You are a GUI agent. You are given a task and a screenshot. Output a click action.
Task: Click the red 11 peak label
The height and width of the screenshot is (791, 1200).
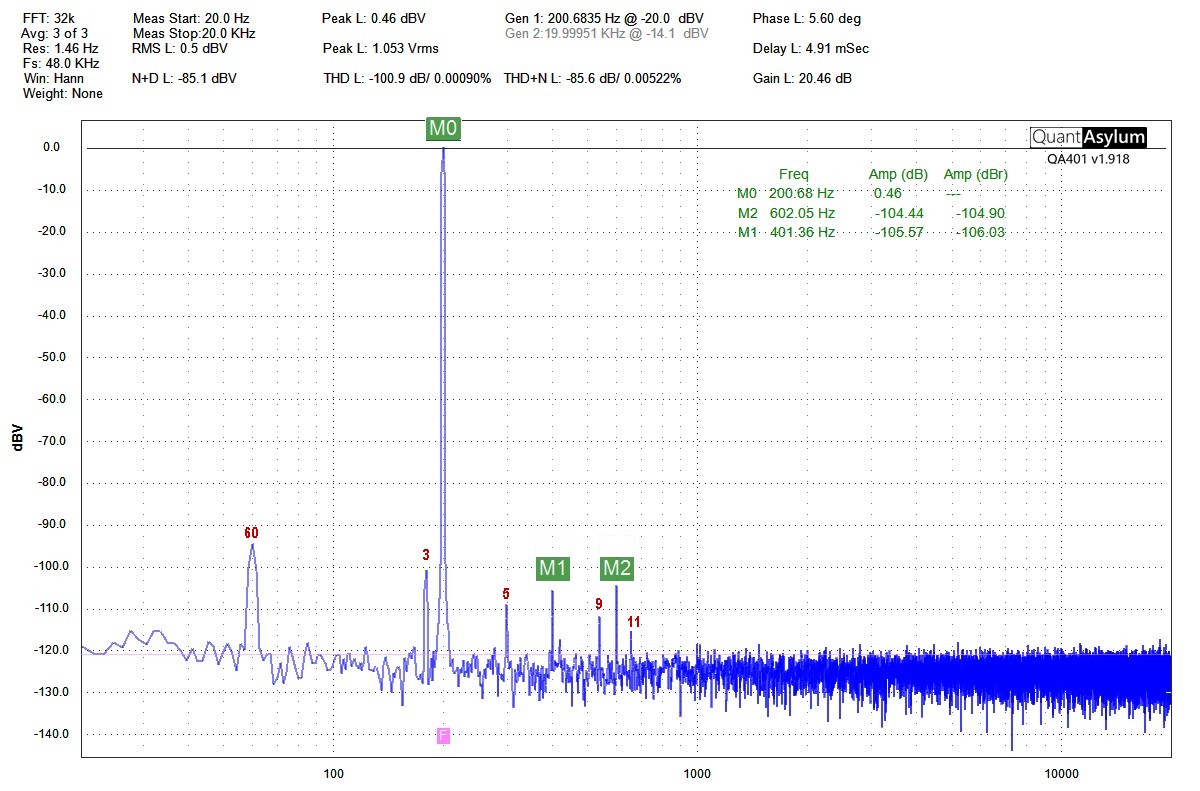click(x=633, y=622)
